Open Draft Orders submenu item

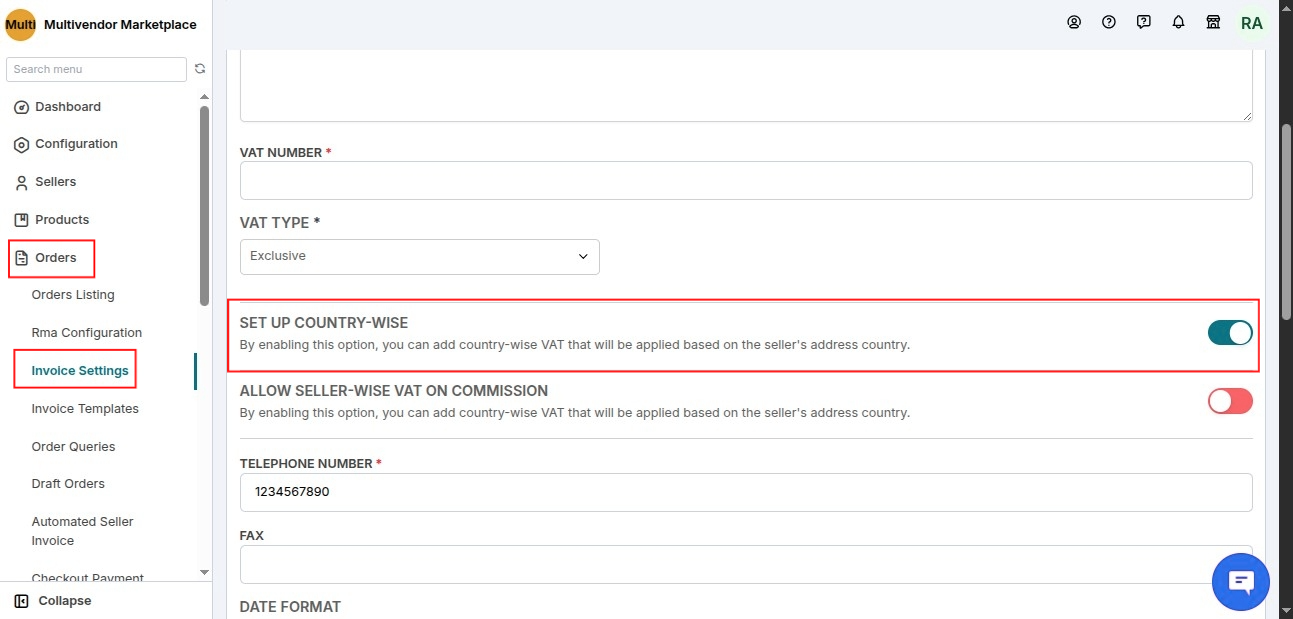[68, 484]
